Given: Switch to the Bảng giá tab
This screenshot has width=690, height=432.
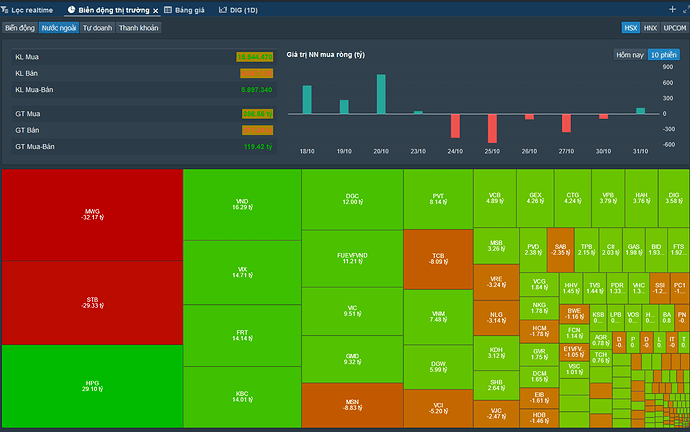Looking at the screenshot, I should (184, 10).
